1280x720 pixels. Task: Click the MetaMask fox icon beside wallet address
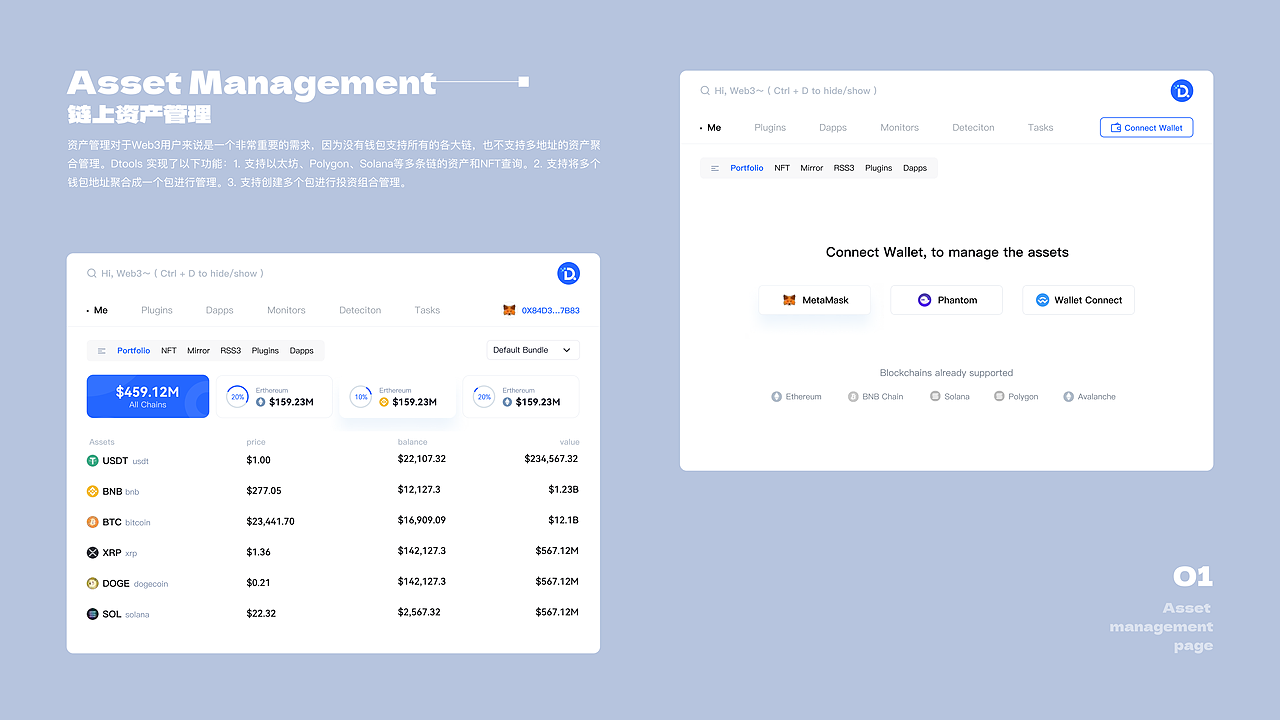(509, 310)
